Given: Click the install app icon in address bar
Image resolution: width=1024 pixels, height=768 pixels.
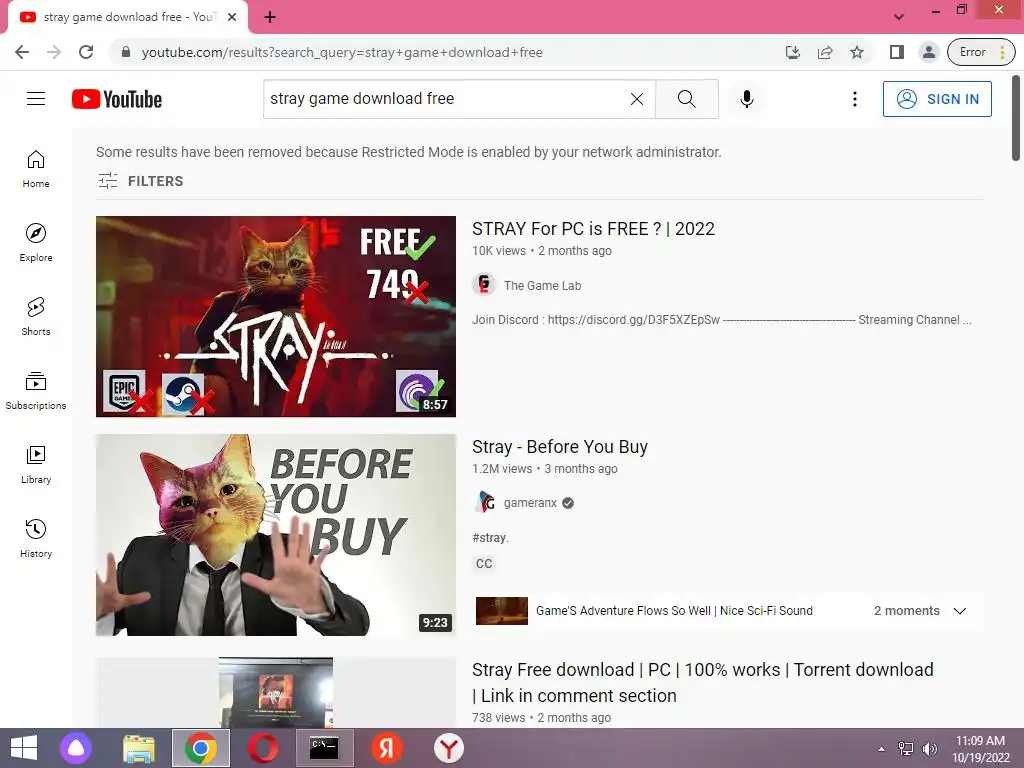Looking at the screenshot, I should click(792, 52).
